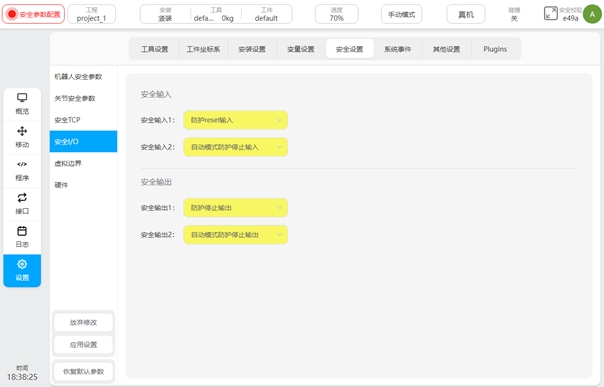Open the 接口 interface loop icon
This screenshot has width=604, height=387.
point(22,198)
